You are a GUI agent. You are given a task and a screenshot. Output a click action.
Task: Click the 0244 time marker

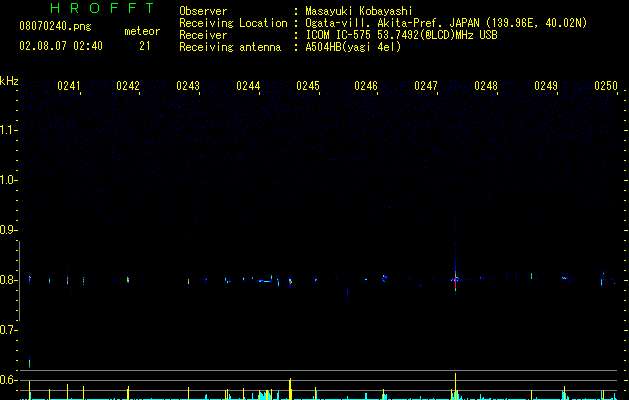248,86
